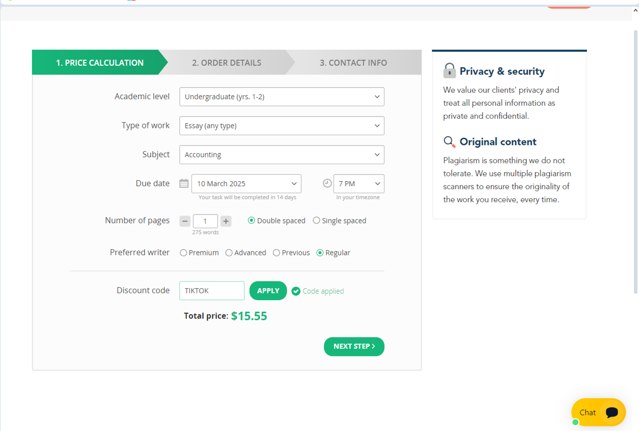Increase pages with the plus button
The image size is (639, 431).
(x=226, y=221)
